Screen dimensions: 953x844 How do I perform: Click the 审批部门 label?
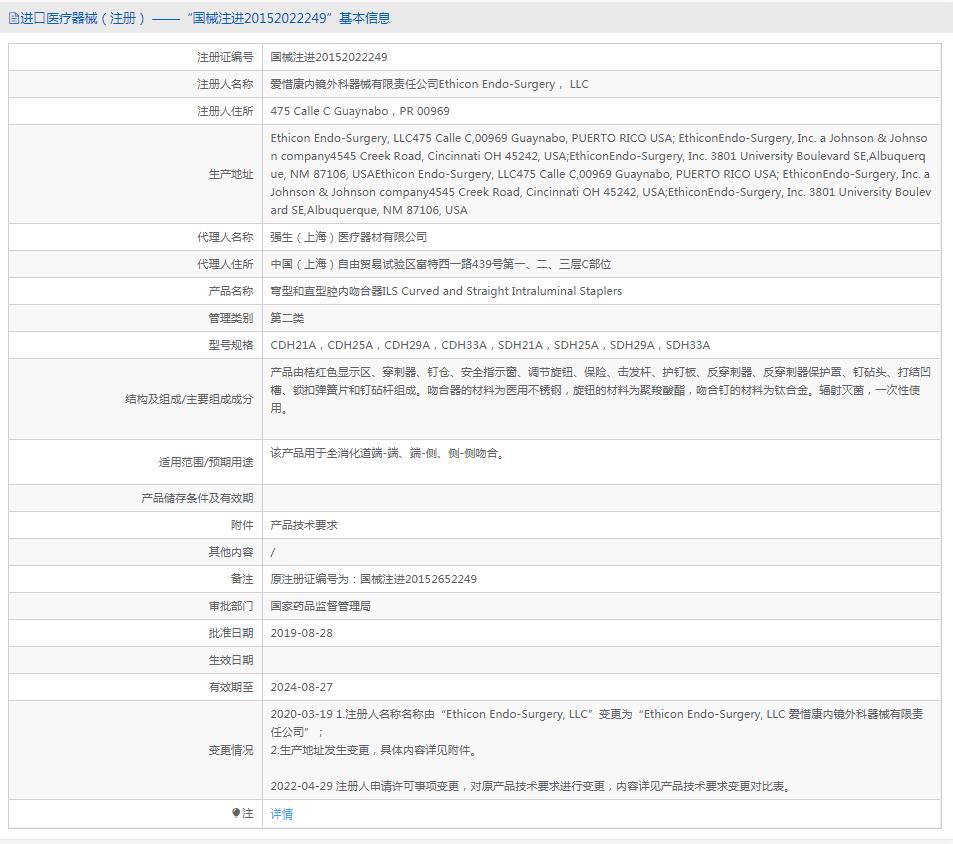231,606
